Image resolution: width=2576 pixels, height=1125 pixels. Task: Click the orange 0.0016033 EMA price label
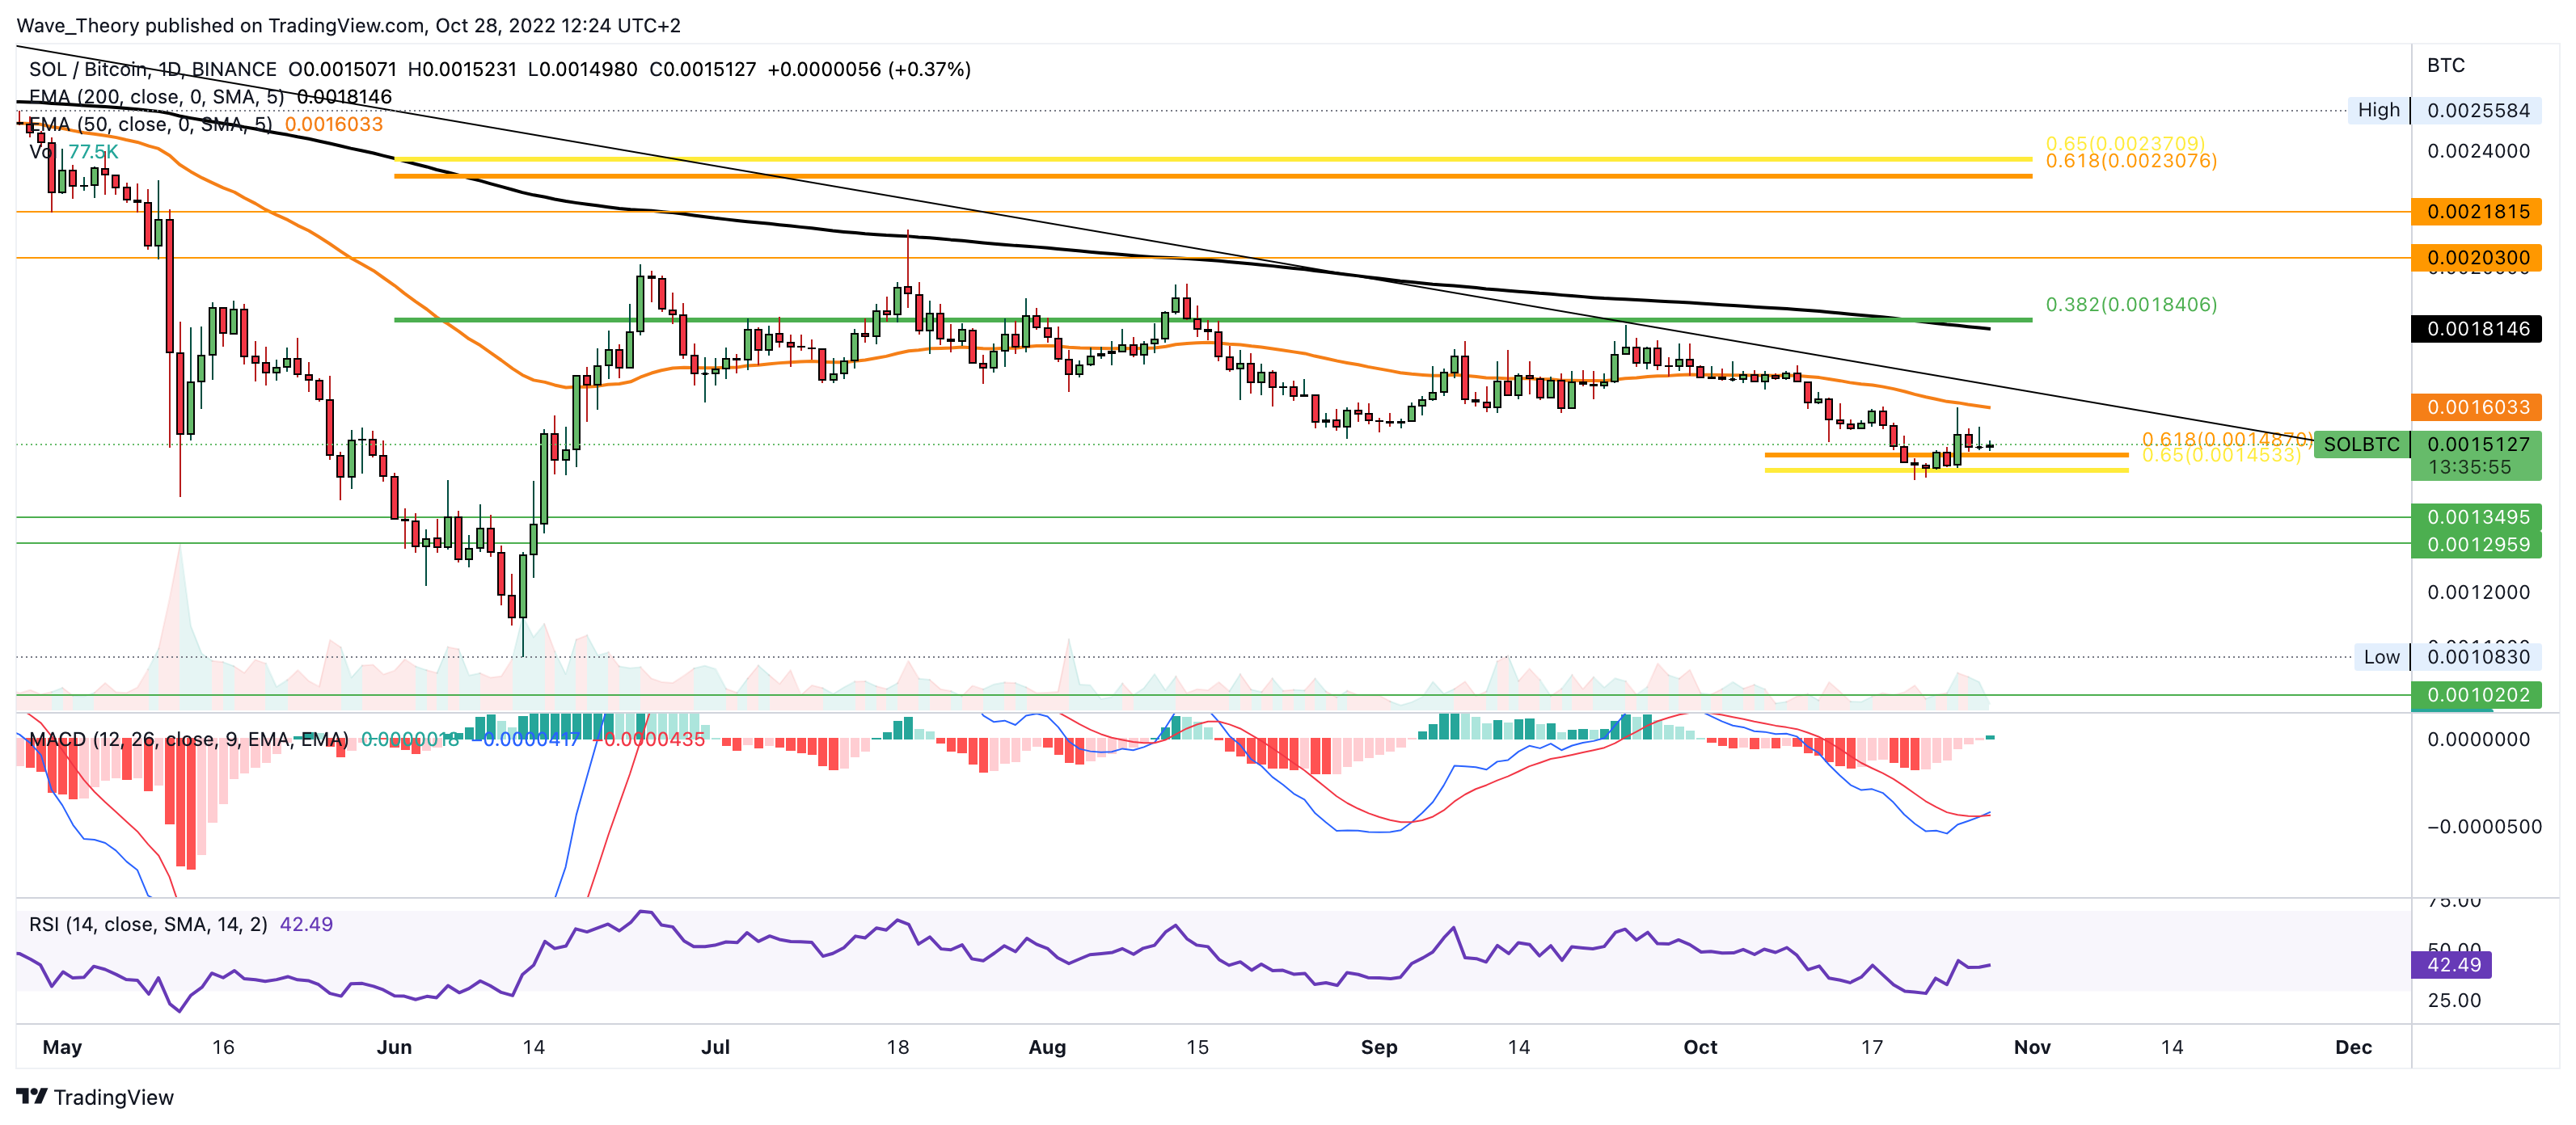click(x=2477, y=407)
